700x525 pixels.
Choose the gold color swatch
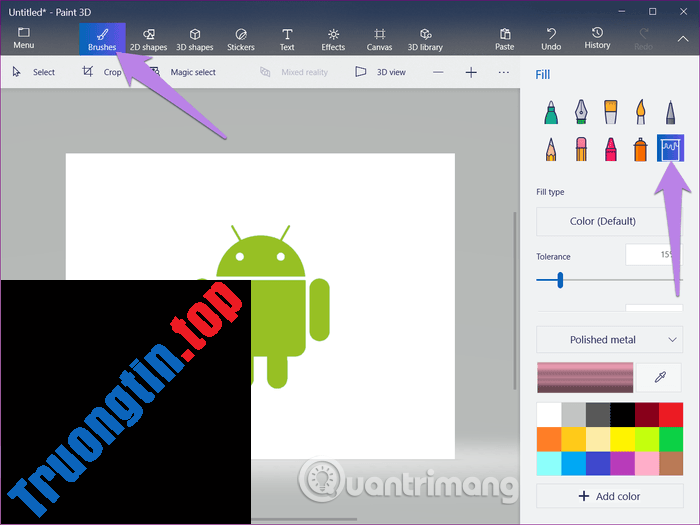[x=573, y=439]
